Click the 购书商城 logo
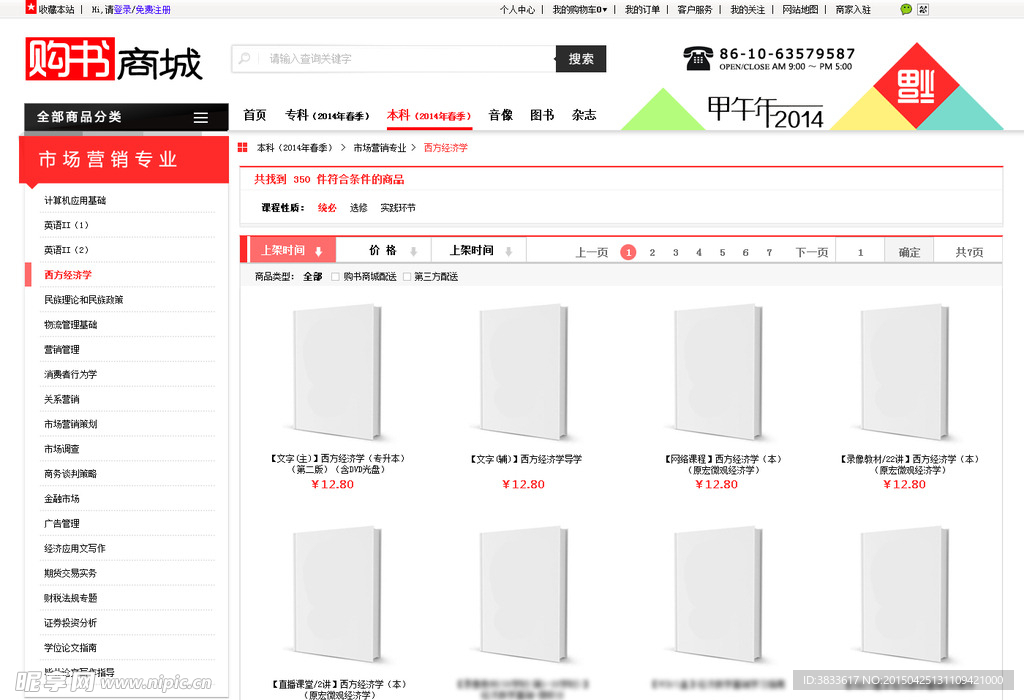The height and width of the screenshot is (700, 1024). [x=113, y=60]
